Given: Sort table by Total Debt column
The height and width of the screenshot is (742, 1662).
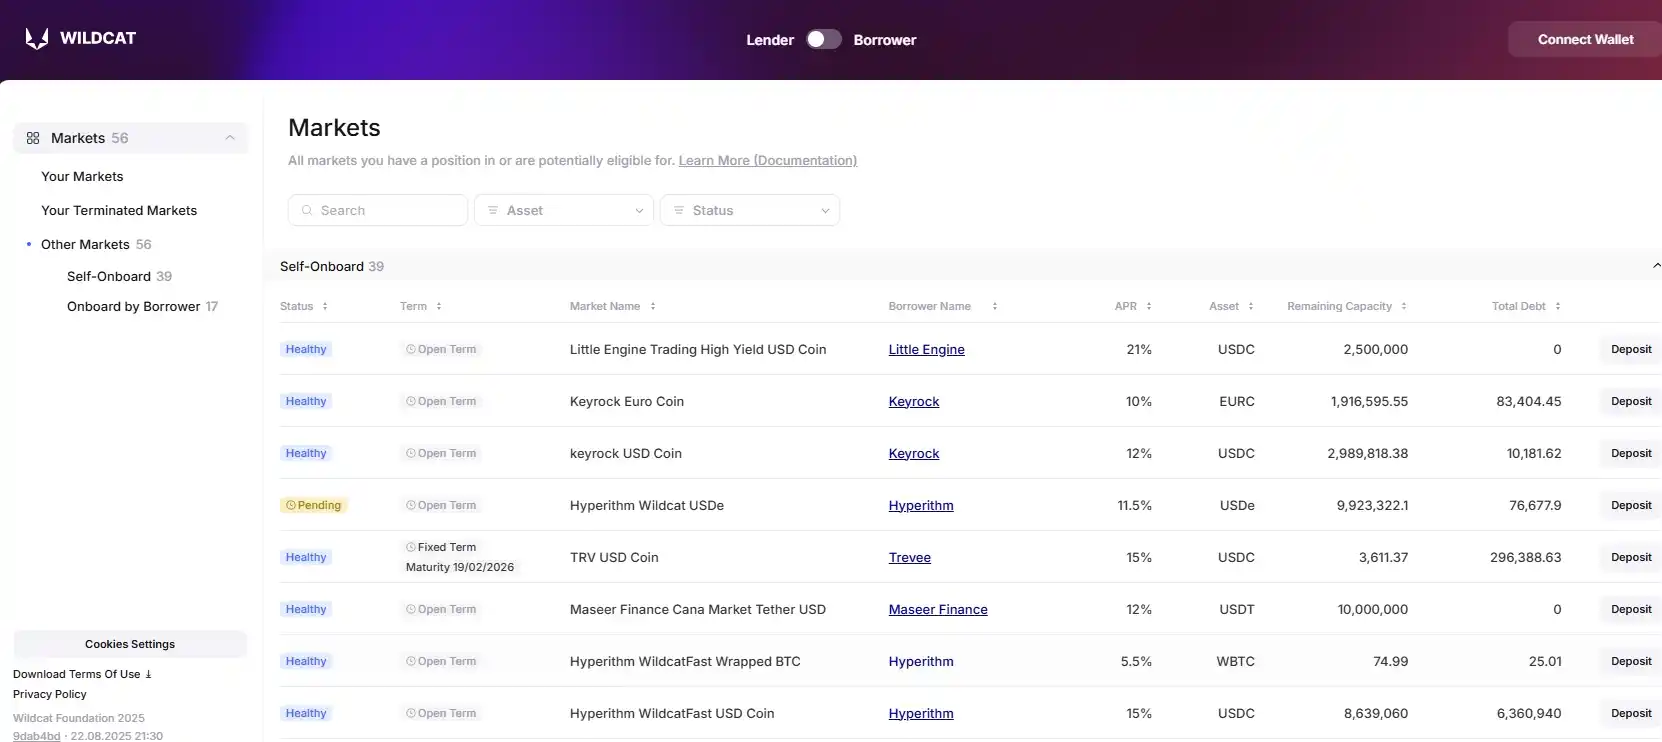Looking at the screenshot, I should click(1558, 306).
